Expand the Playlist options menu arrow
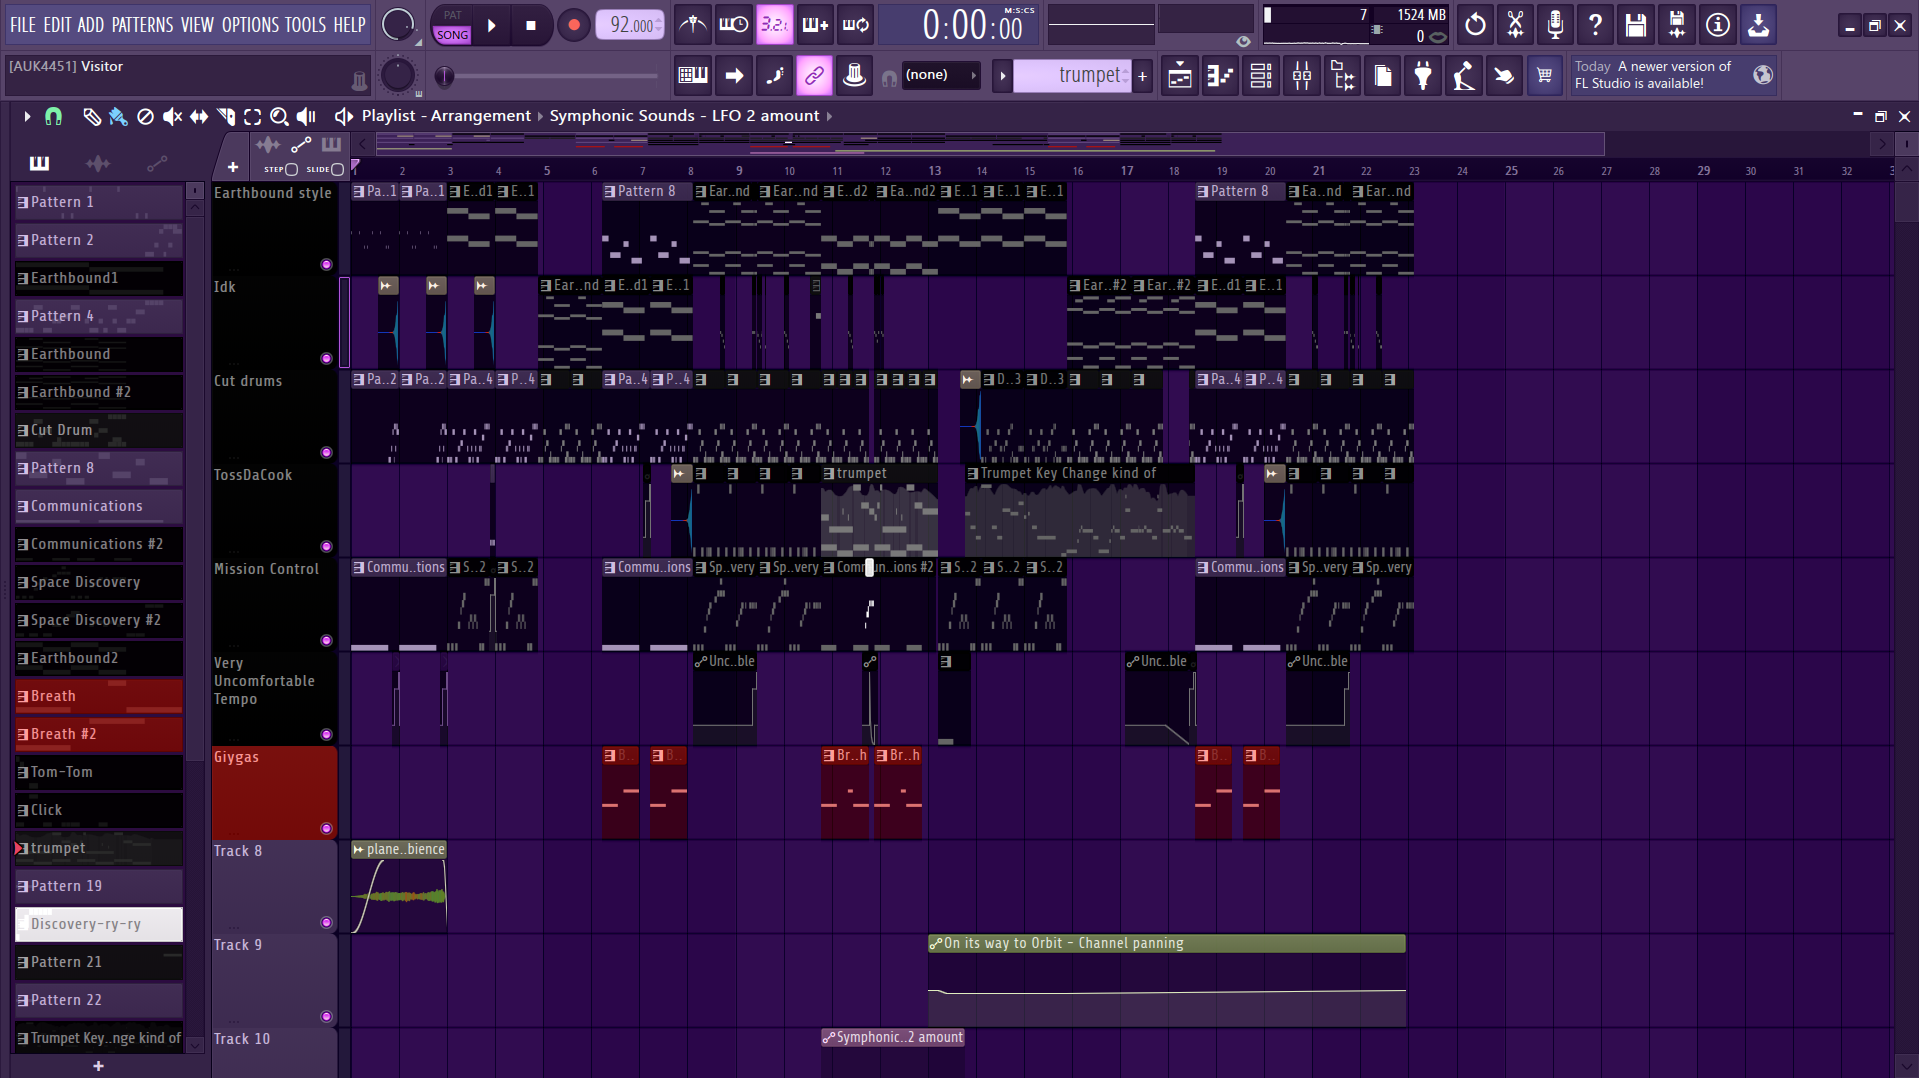The width and height of the screenshot is (1919, 1078). point(27,117)
